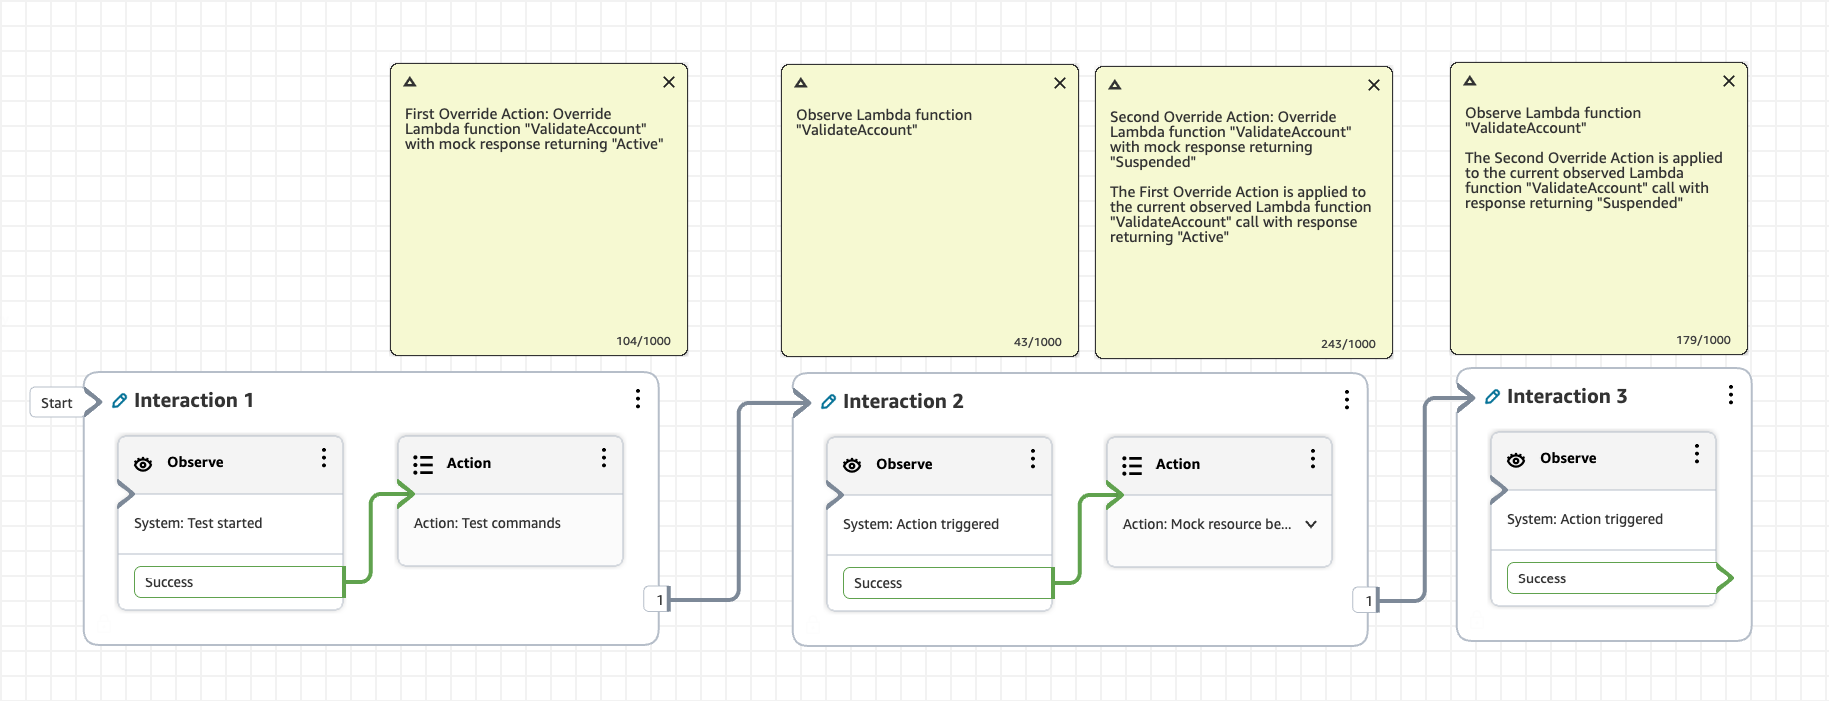Open the Interaction 2 options menu

[1347, 400]
